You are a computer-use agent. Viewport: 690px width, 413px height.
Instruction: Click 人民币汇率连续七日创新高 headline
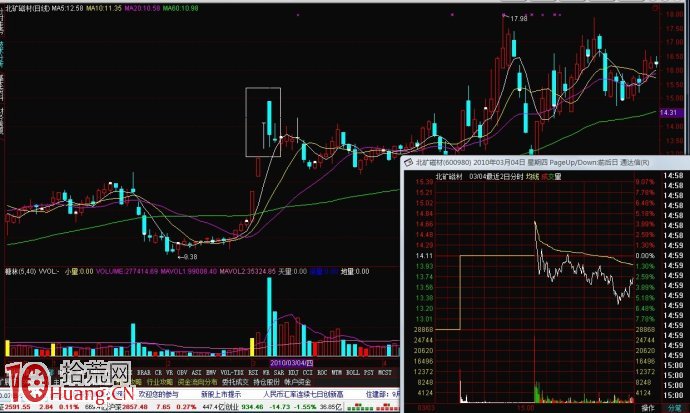point(303,395)
